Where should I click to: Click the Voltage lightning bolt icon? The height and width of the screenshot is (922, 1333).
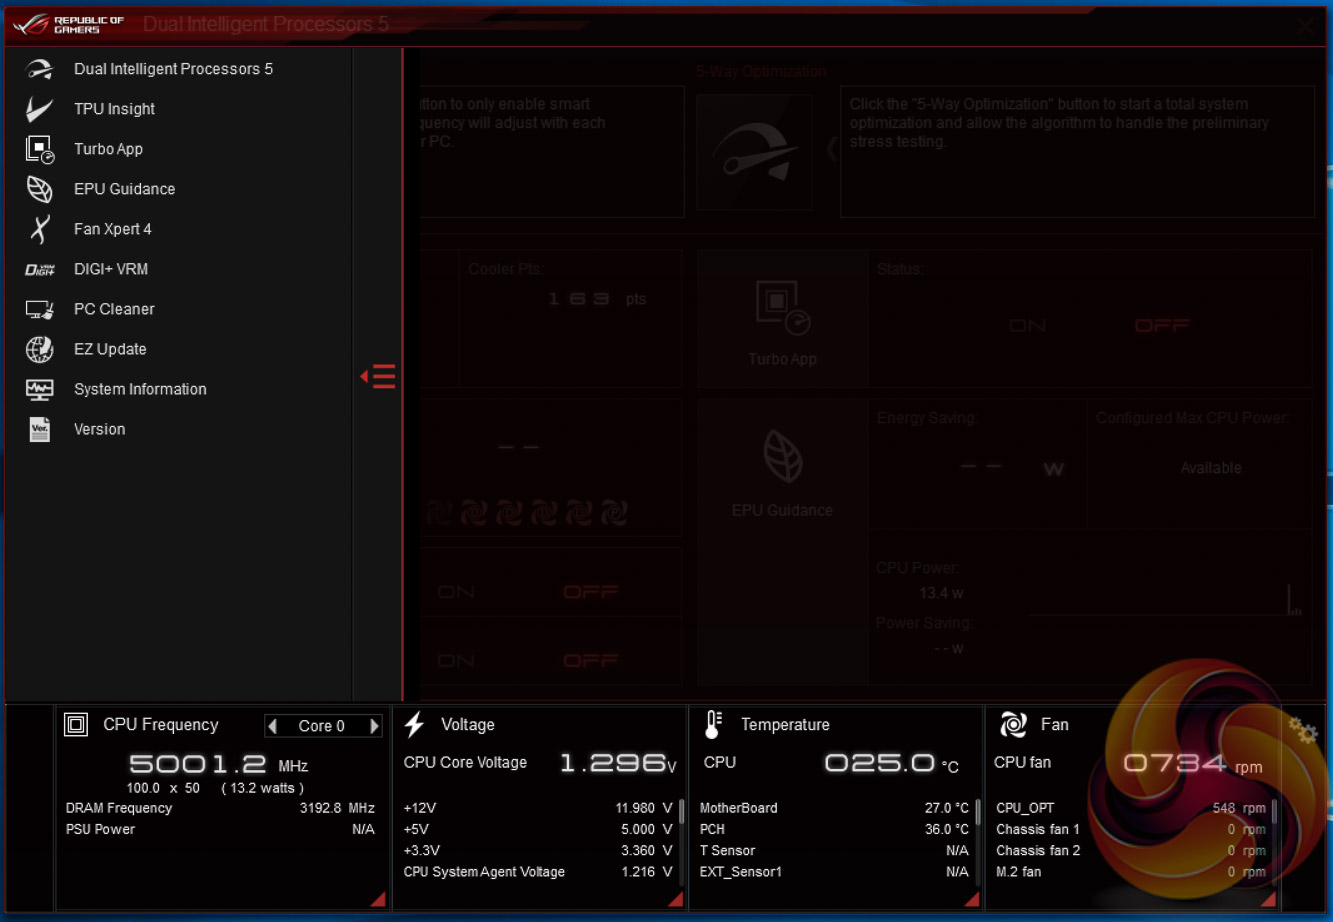[414, 725]
